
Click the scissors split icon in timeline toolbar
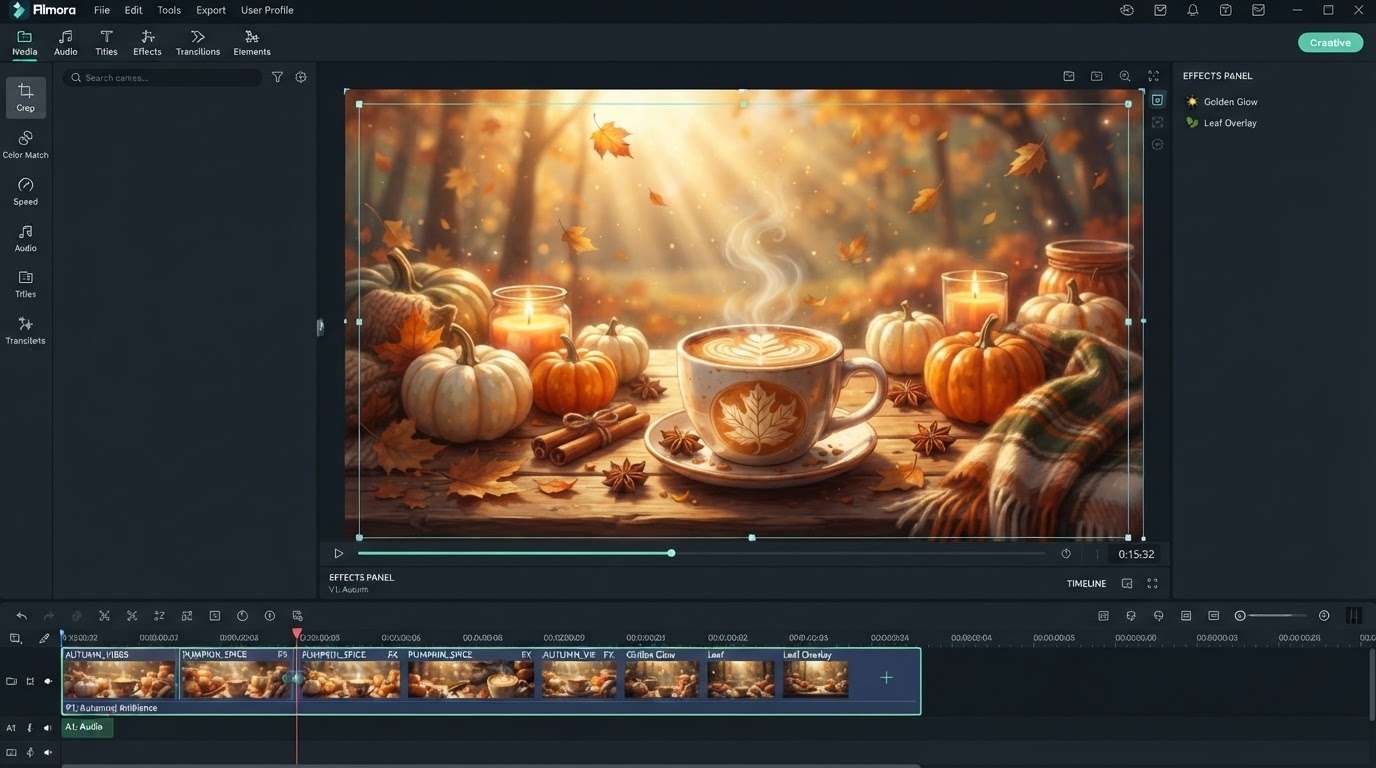point(104,616)
